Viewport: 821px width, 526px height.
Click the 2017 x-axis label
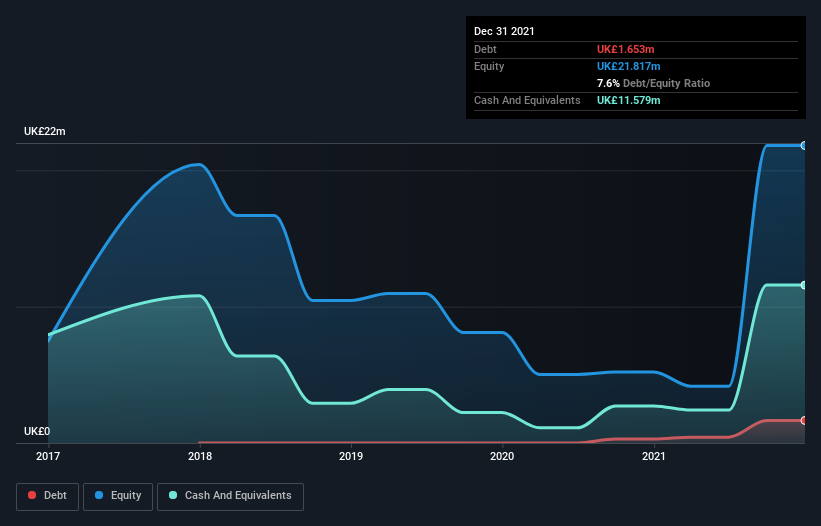48,456
